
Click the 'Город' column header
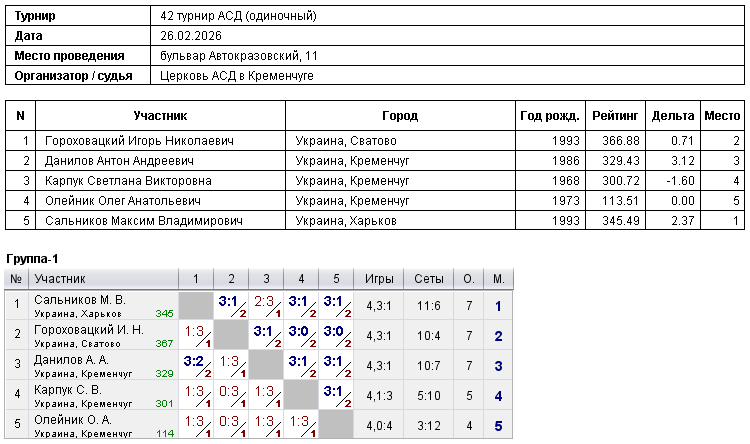point(400,116)
